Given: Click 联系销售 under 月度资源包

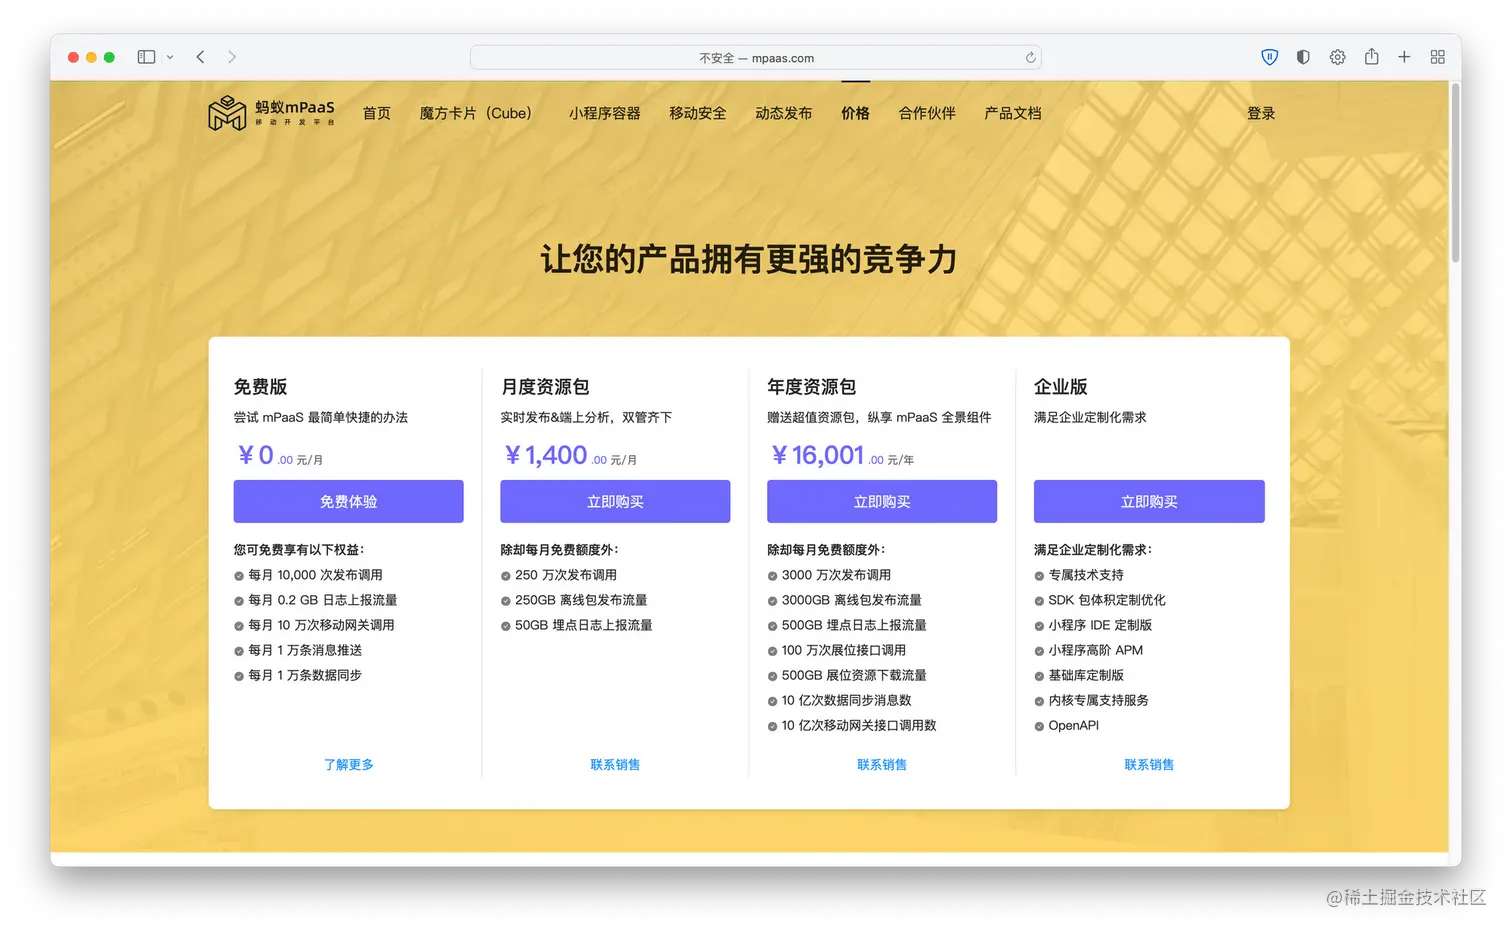Looking at the screenshot, I should [x=615, y=764].
